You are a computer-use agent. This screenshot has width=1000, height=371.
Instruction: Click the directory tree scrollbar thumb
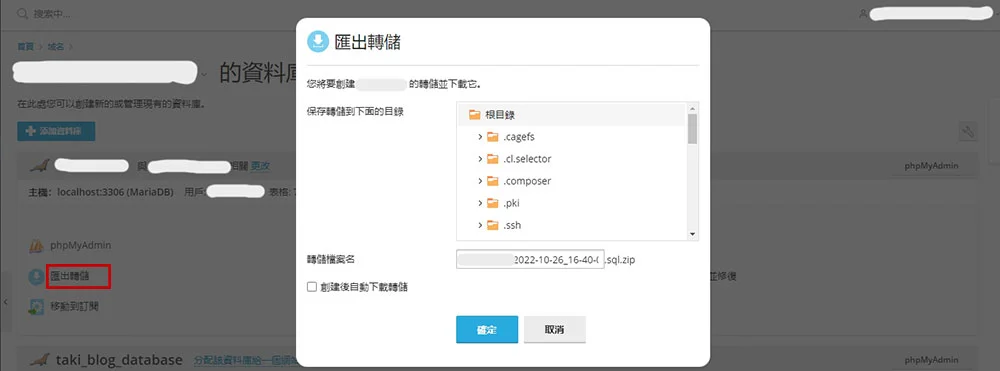pos(693,129)
